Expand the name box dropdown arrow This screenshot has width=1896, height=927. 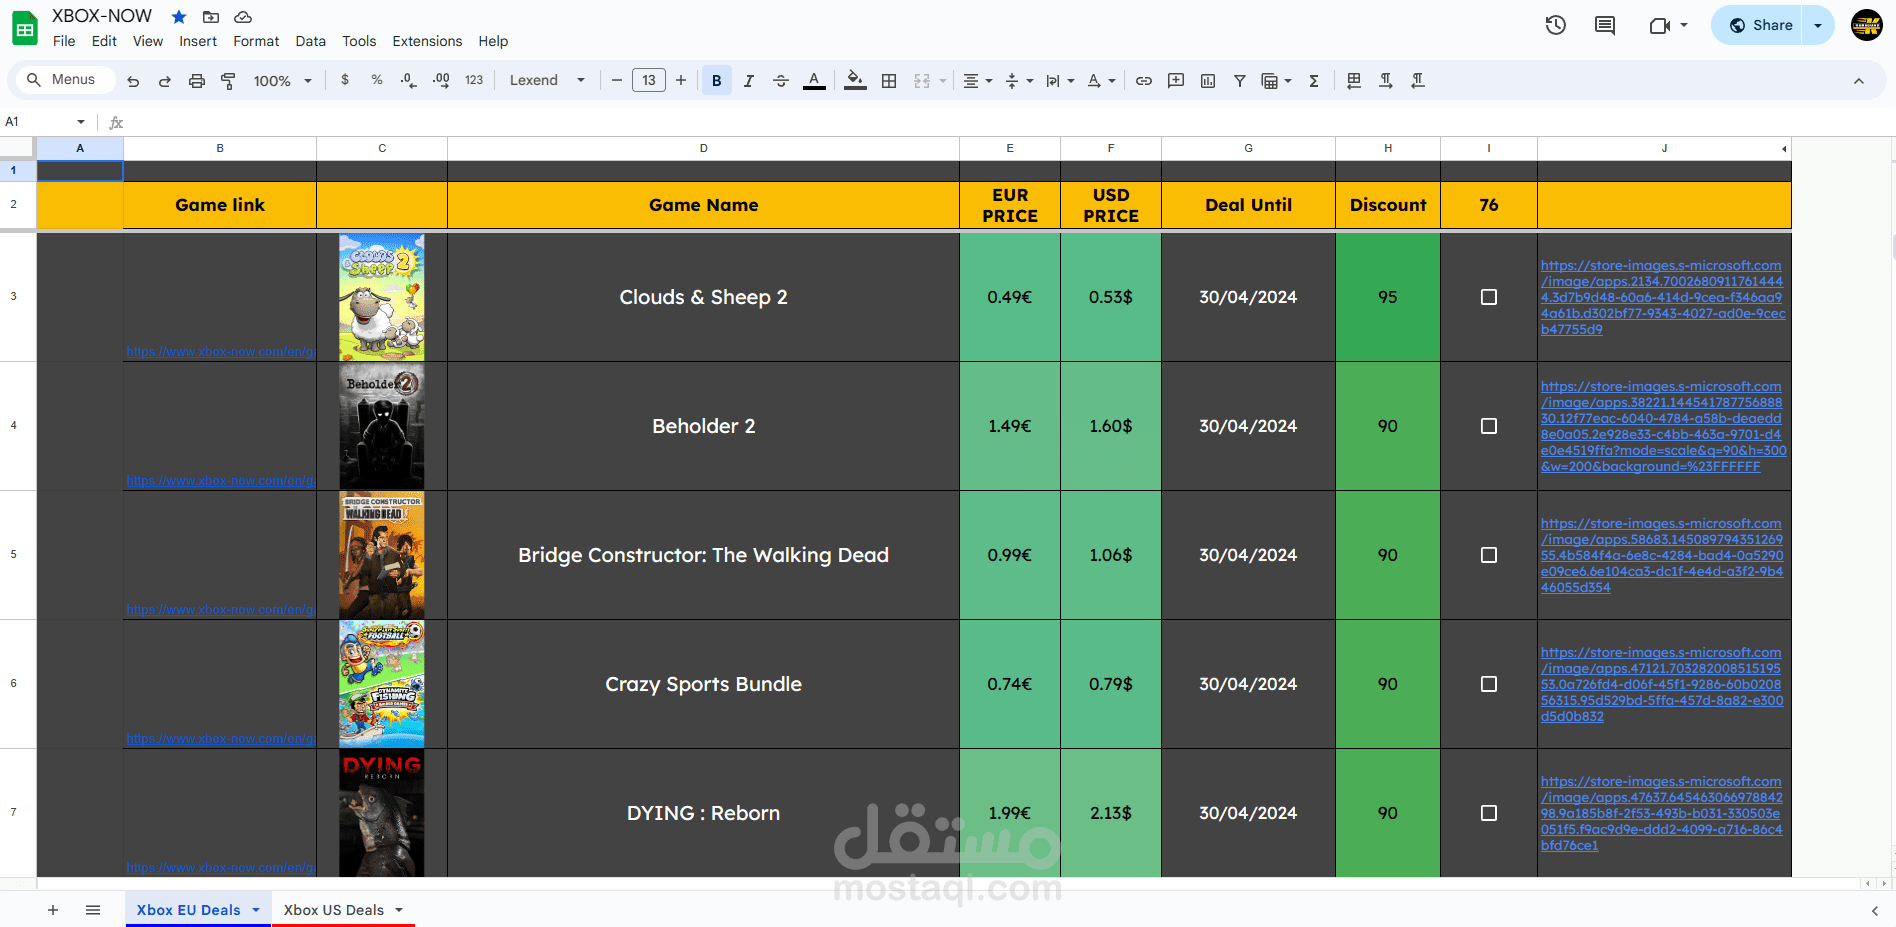click(x=81, y=122)
